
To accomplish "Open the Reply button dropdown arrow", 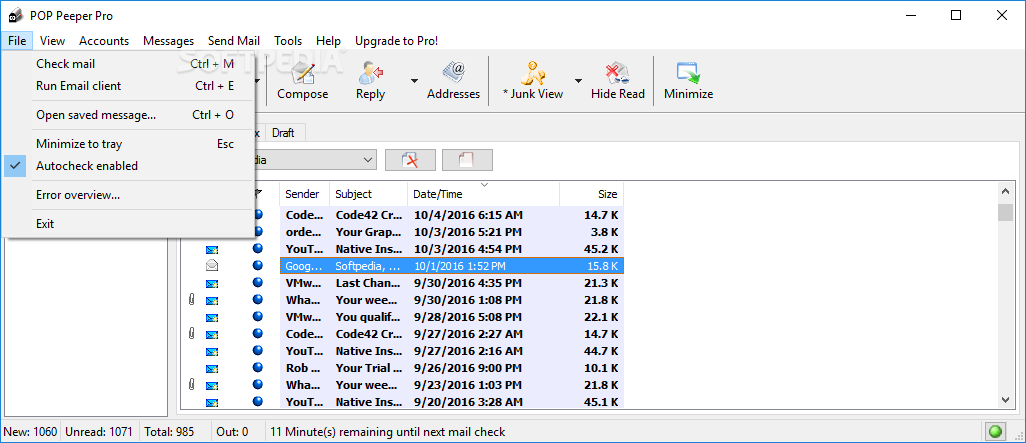I will tap(414, 80).
